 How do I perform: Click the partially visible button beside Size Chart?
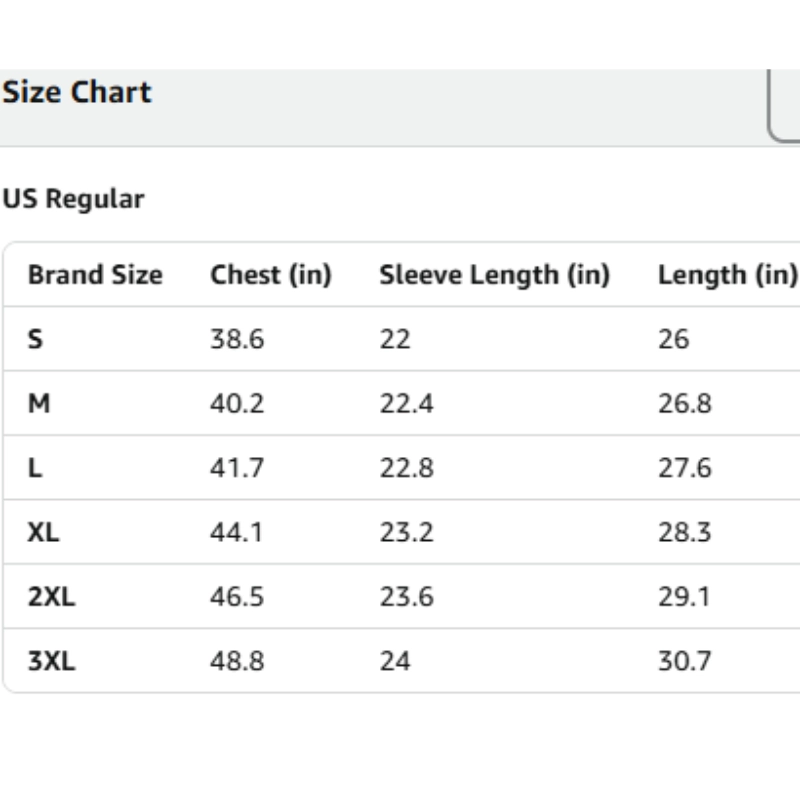(785, 108)
